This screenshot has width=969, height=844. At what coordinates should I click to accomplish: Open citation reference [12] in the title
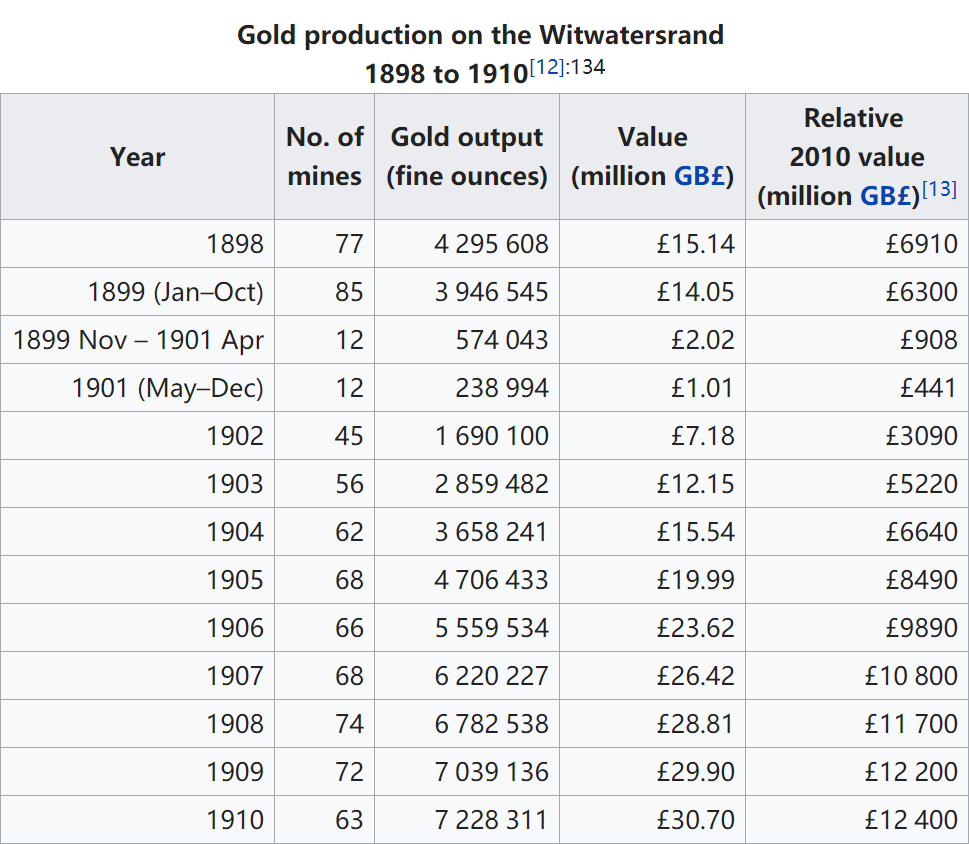pyautogui.click(x=547, y=69)
